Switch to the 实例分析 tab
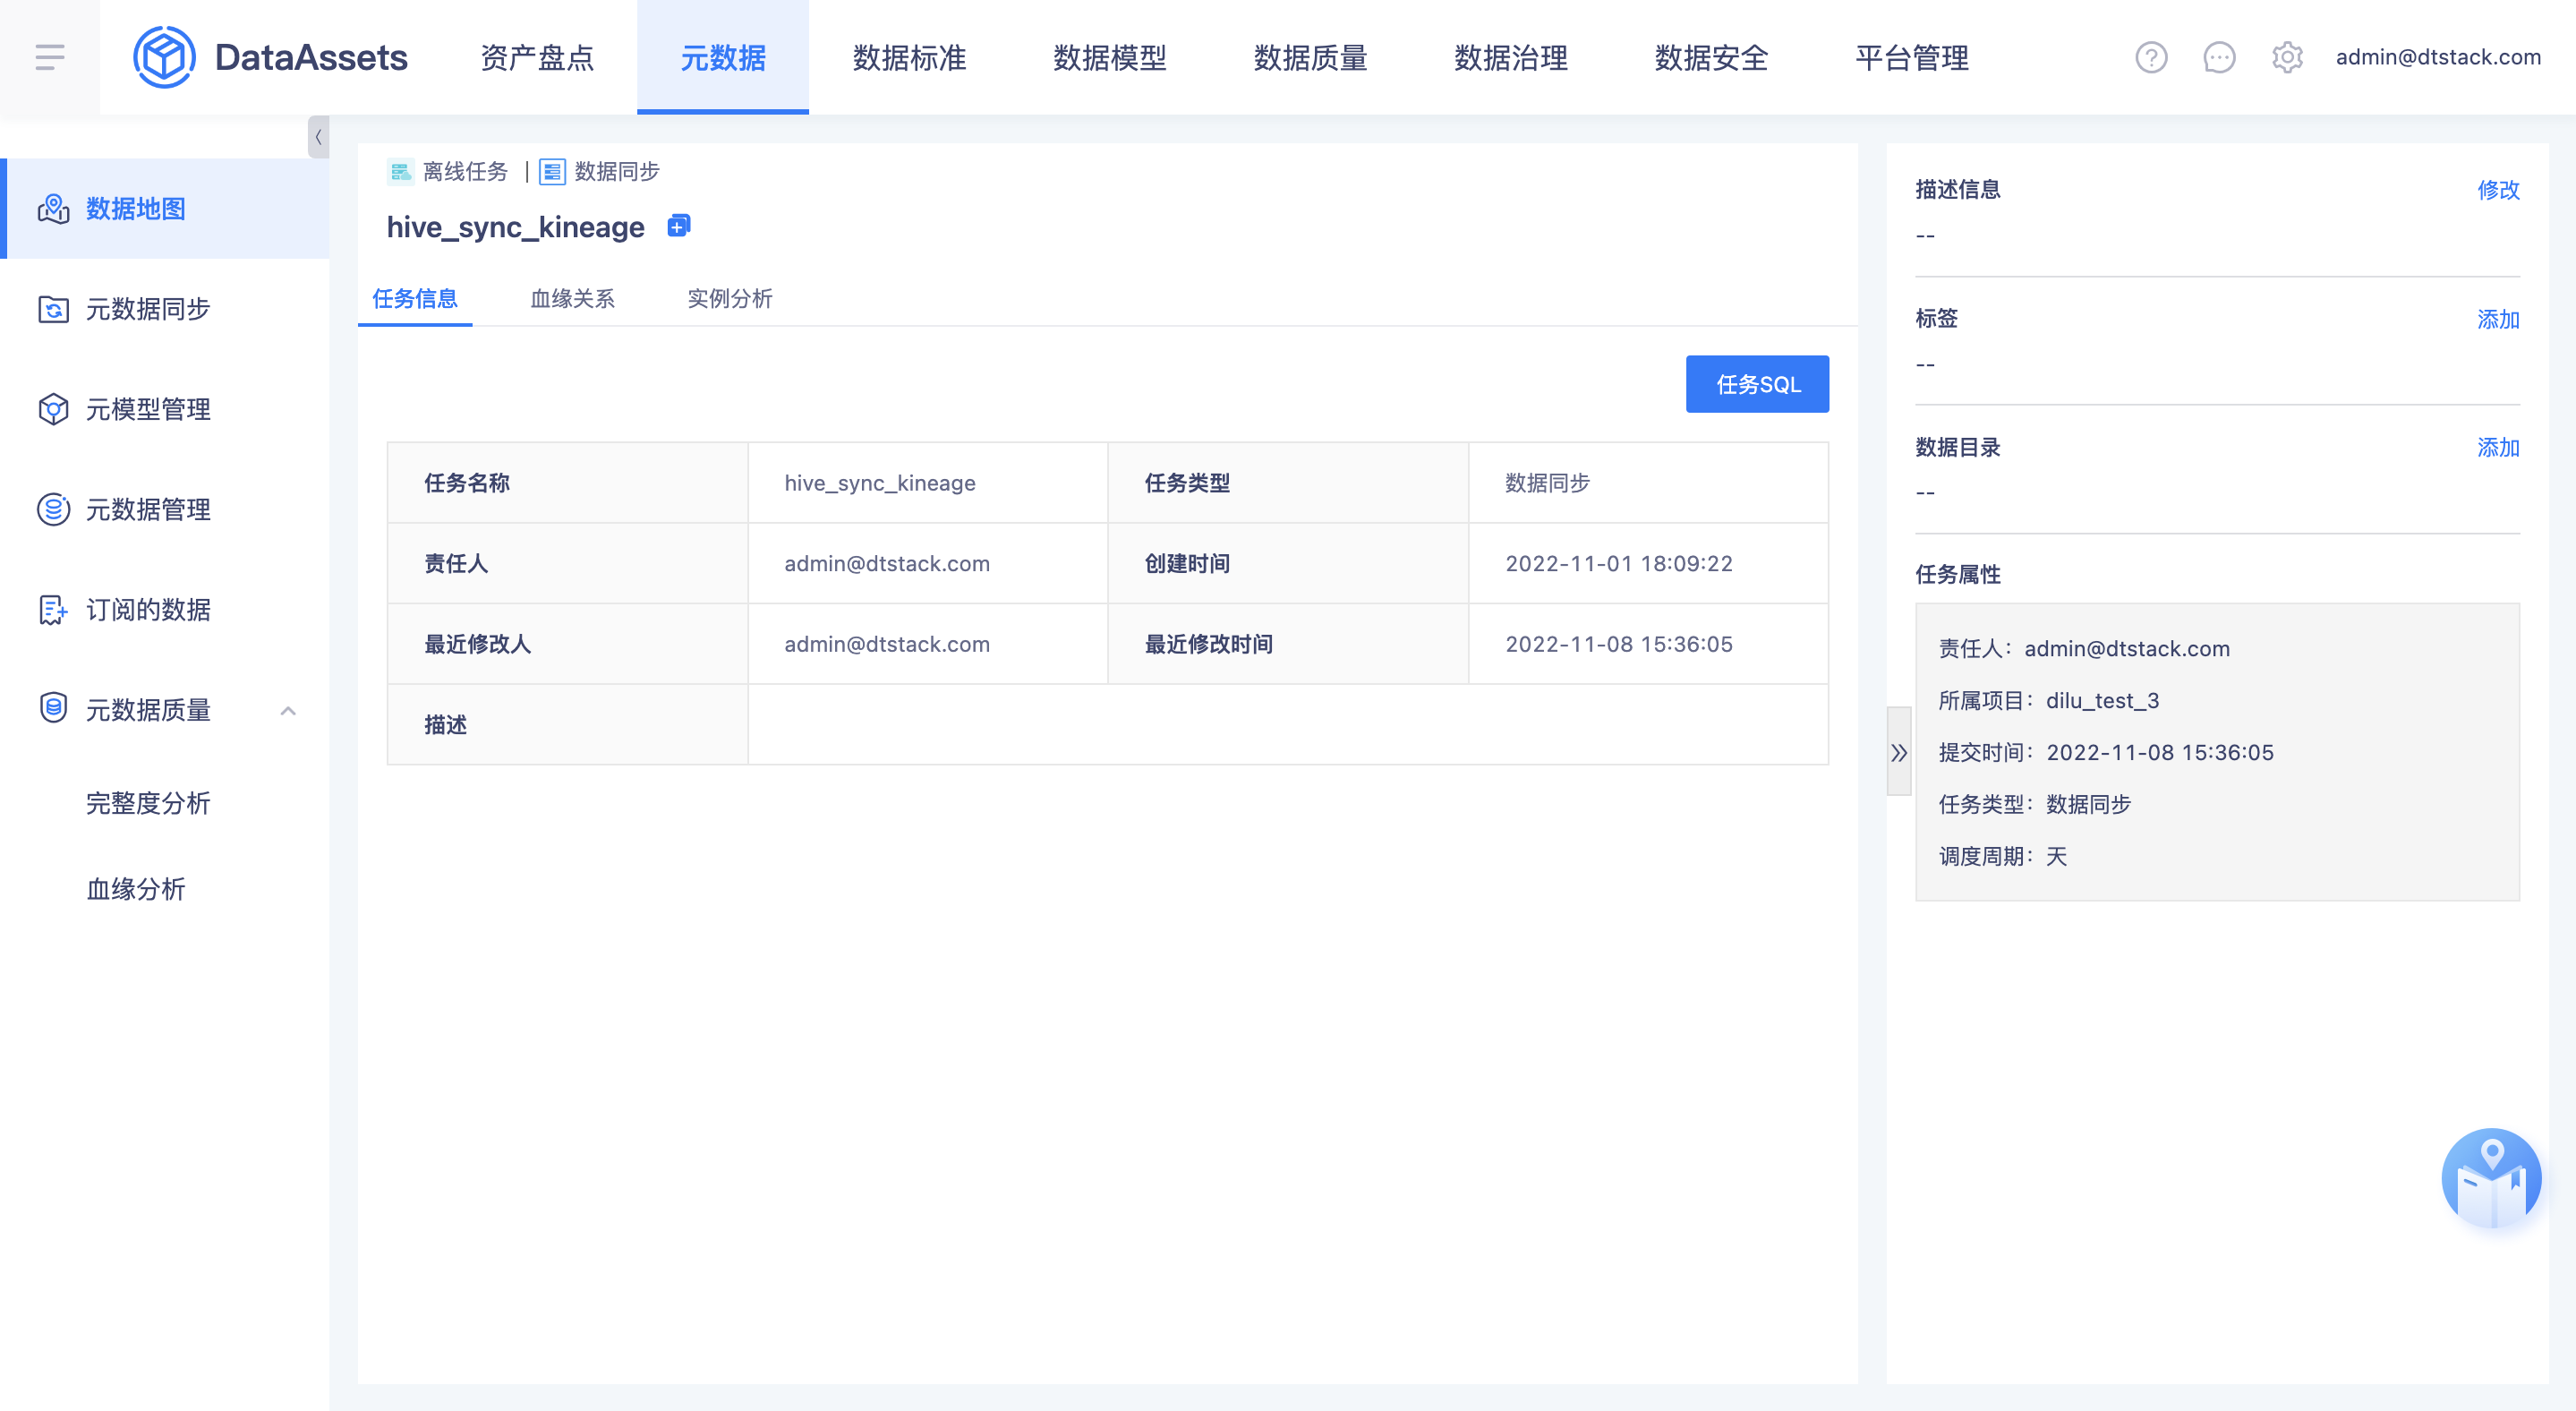 (730, 298)
